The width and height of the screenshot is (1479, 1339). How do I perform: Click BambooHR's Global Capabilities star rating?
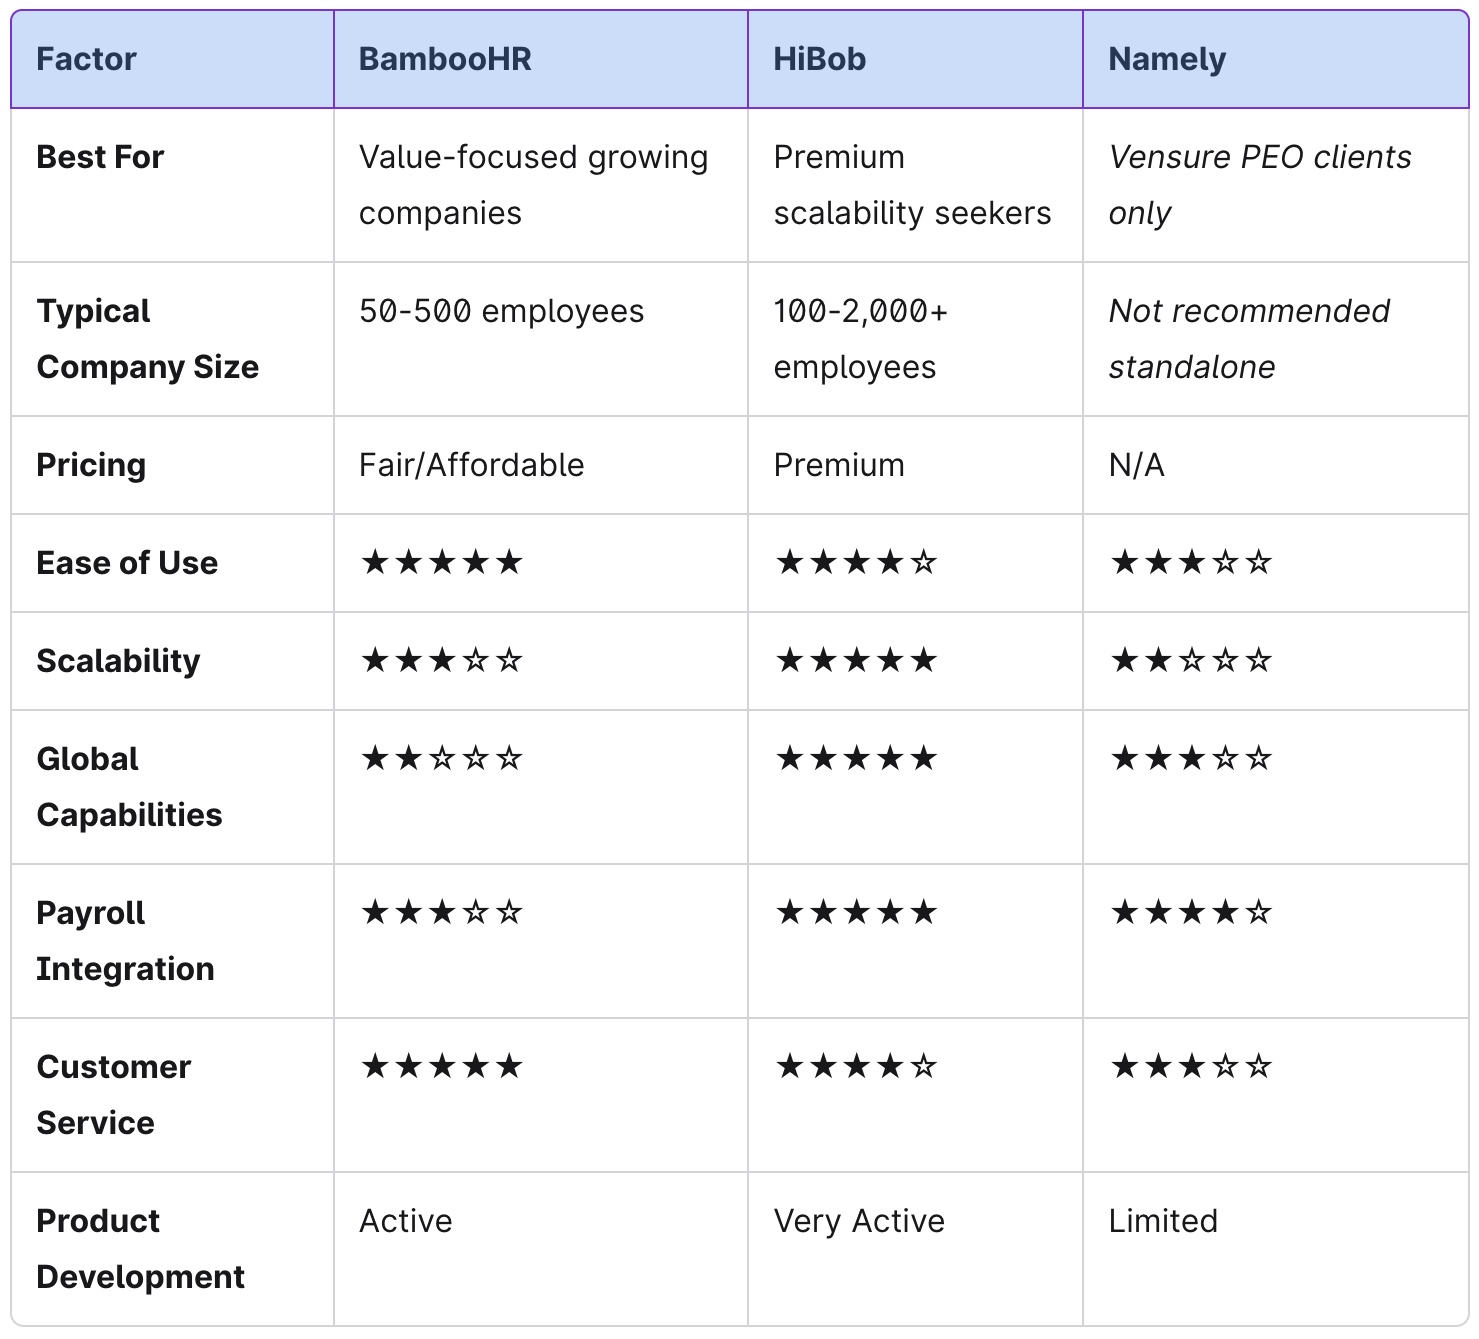tap(442, 758)
